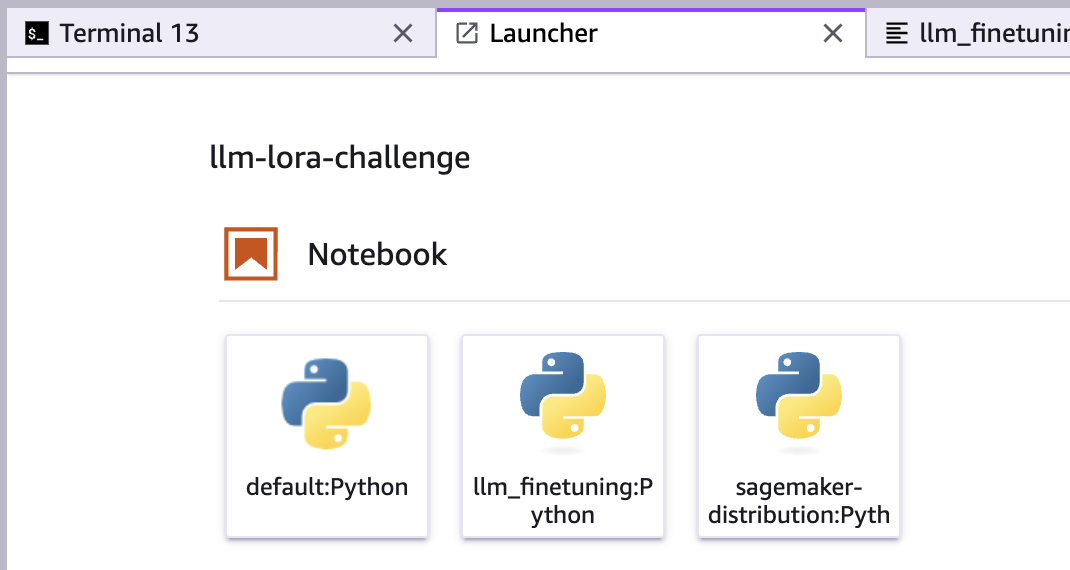Close the Launcher tab

(x=833, y=33)
